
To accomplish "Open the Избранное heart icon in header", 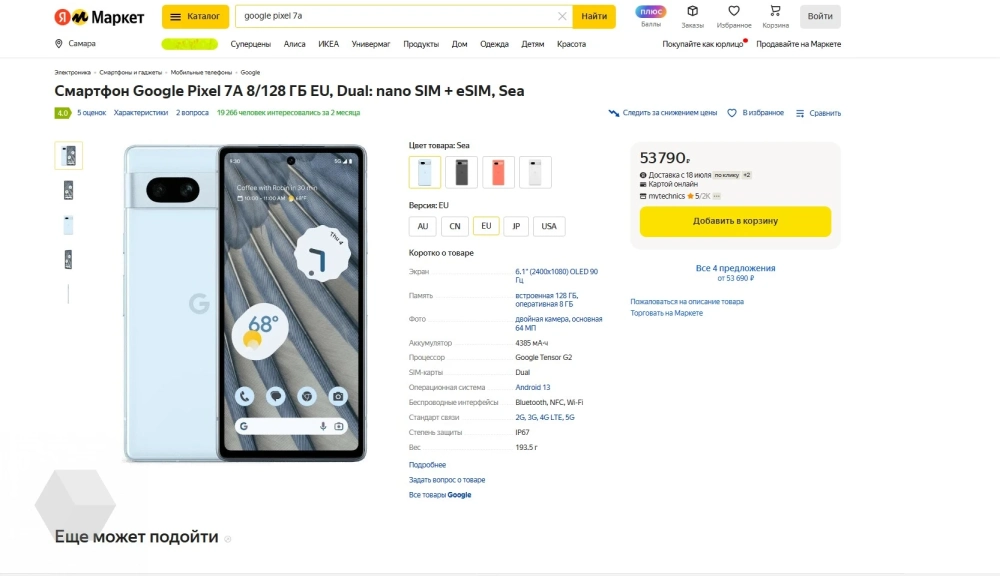I will coord(734,12).
